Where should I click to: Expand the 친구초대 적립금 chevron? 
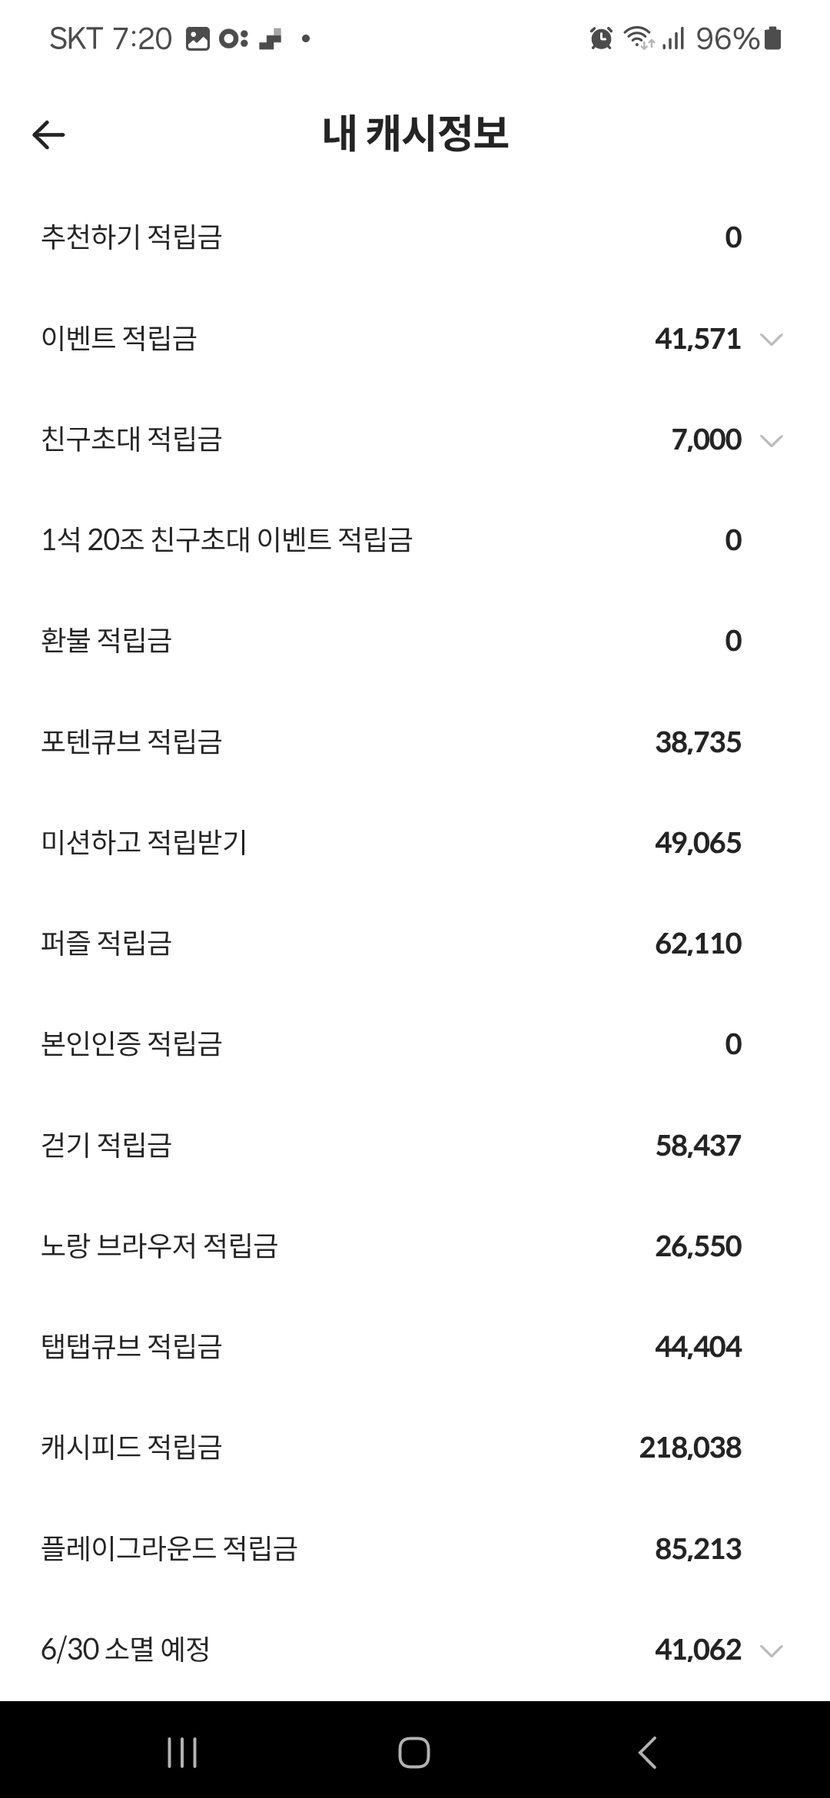pyautogui.click(x=770, y=440)
